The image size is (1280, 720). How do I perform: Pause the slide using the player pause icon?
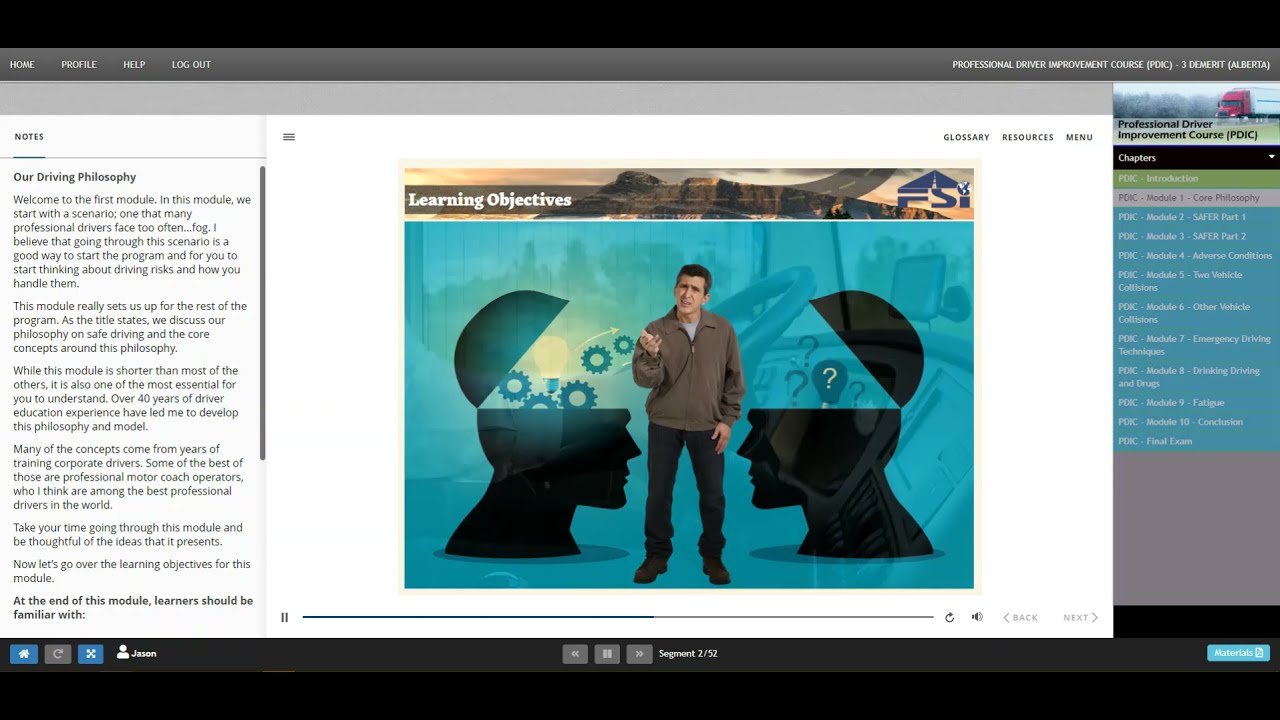click(x=284, y=618)
